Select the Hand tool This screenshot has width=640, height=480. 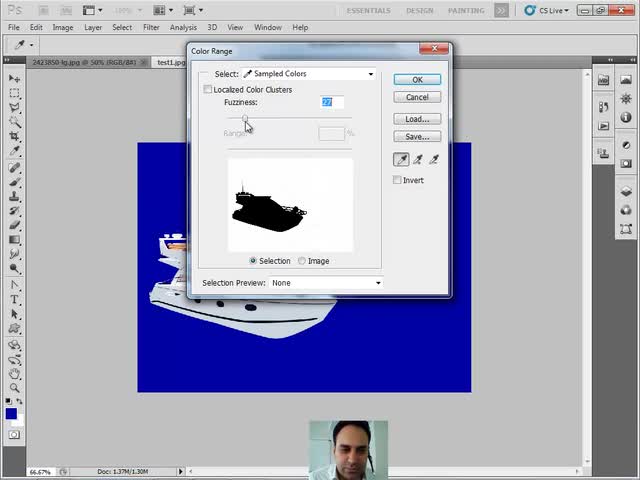14,373
